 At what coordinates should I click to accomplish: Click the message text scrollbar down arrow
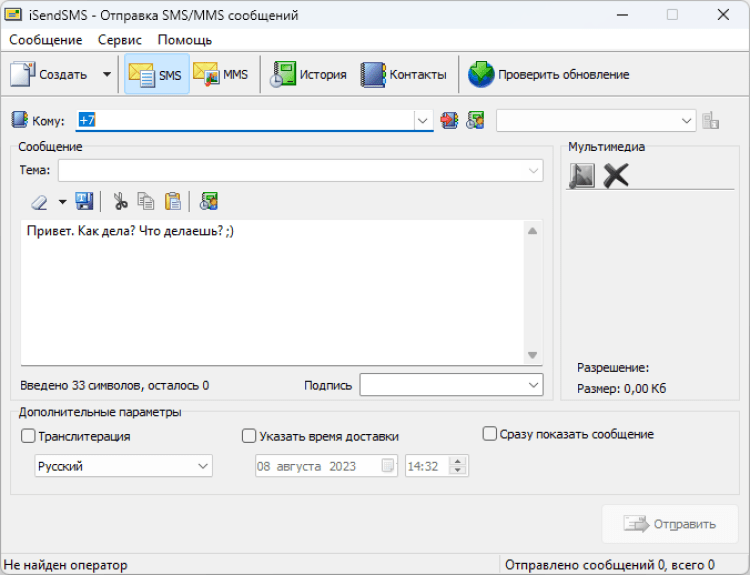point(532,355)
